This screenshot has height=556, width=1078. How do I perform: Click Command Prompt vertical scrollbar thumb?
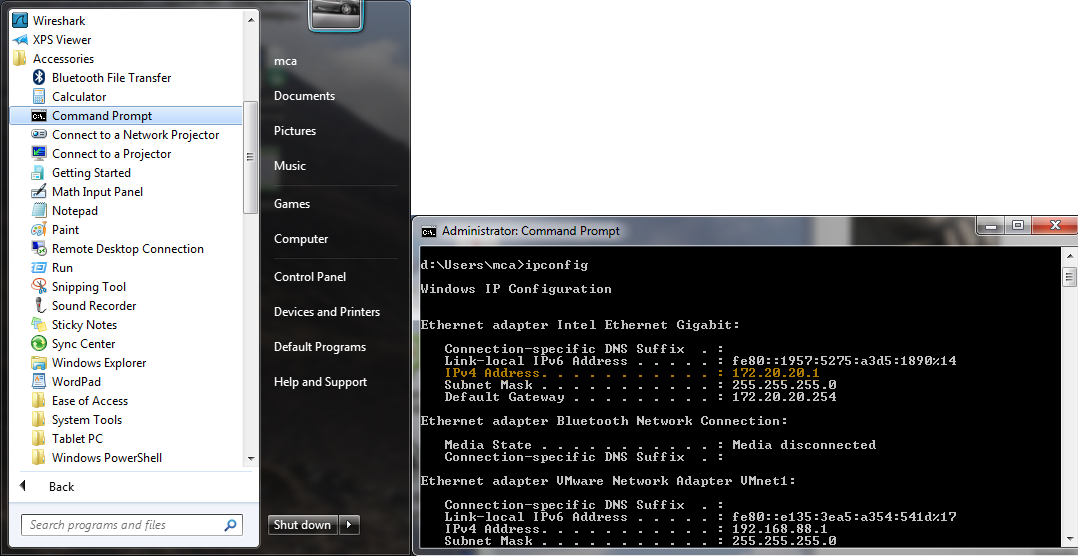pyautogui.click(x=1069, y=277)
